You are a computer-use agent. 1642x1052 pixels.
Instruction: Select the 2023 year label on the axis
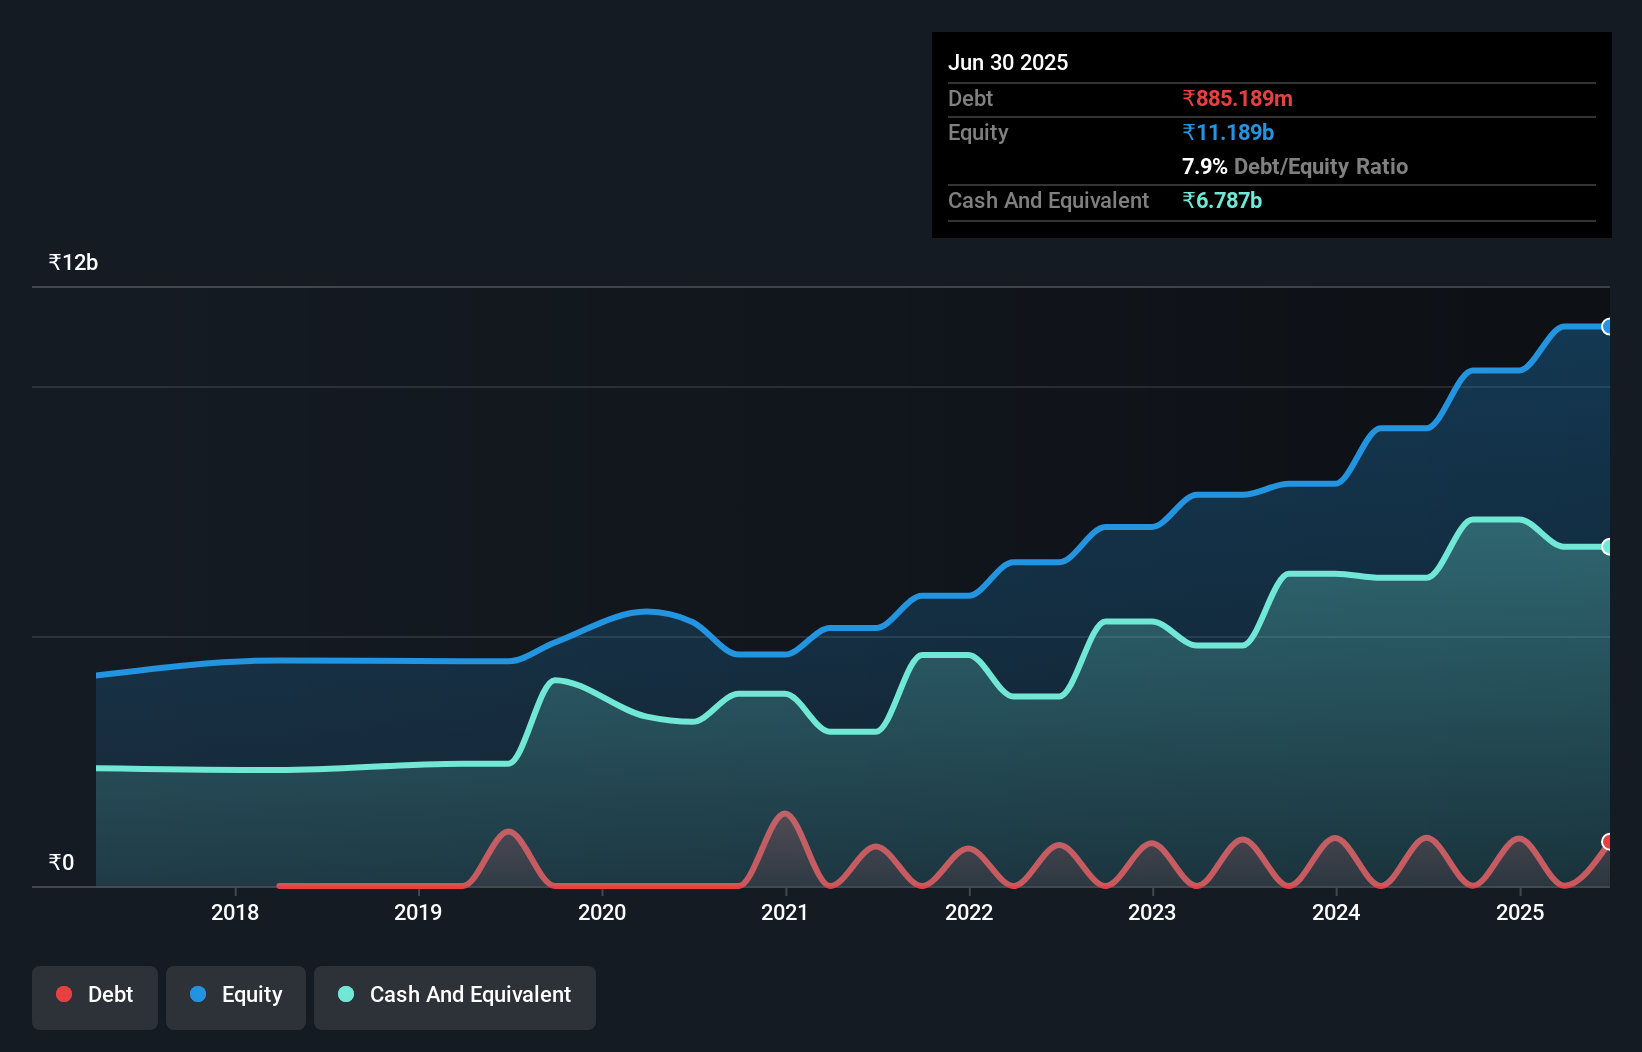pyautogui.click(x=1152, y=912)
